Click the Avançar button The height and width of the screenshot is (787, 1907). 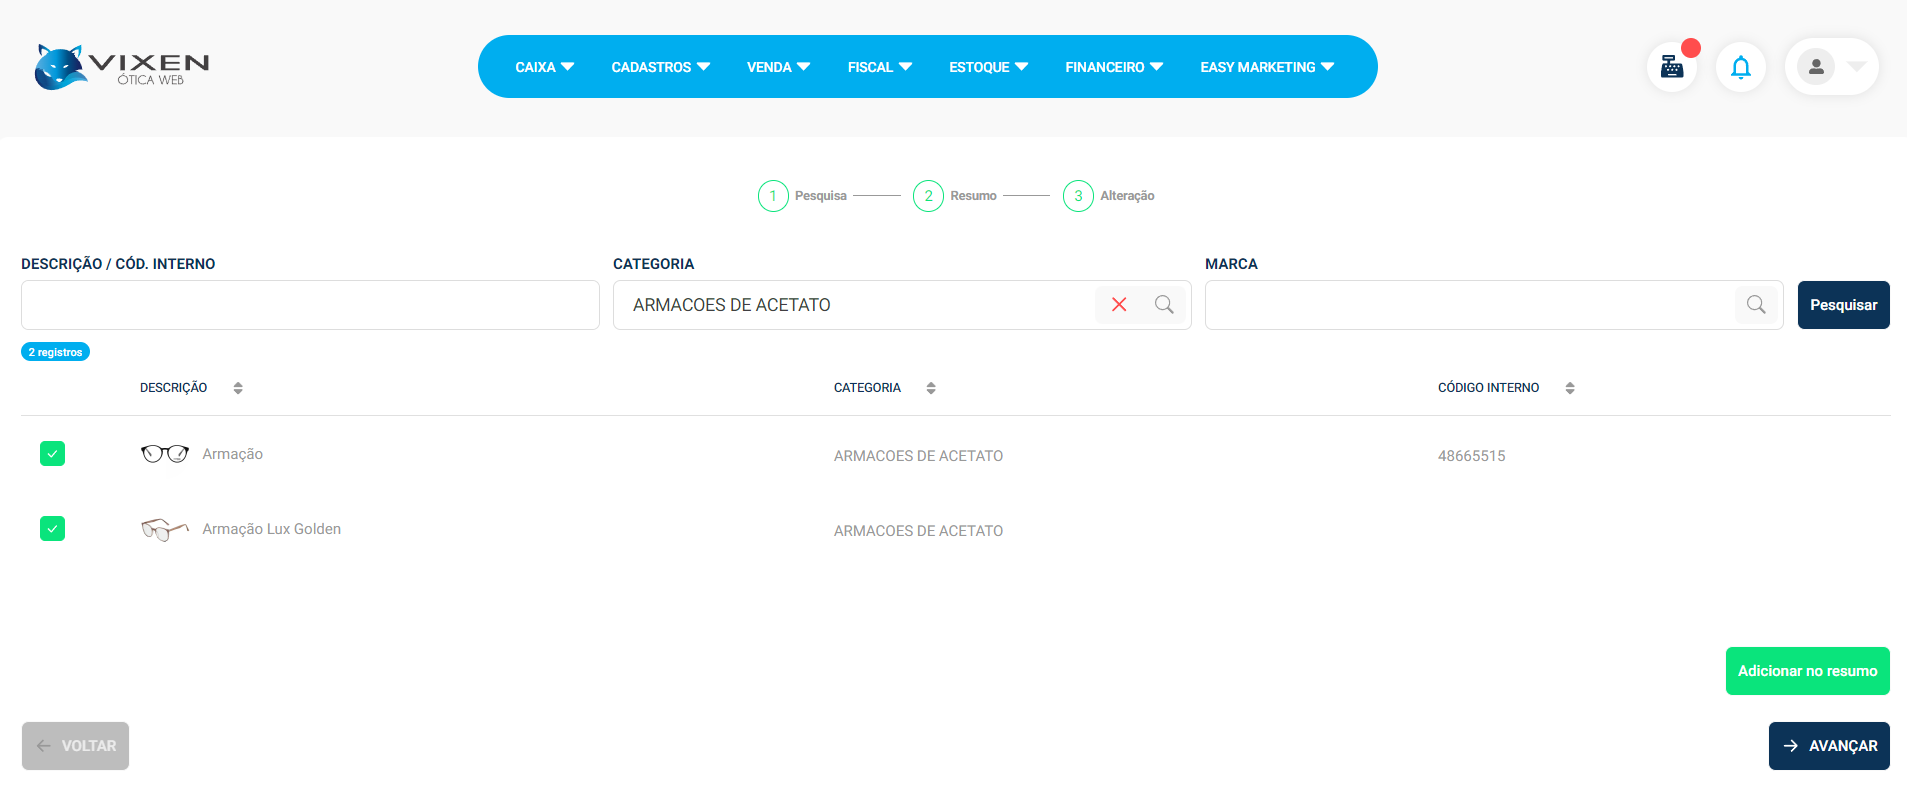pyautogui.click(x=1829, y=746)
